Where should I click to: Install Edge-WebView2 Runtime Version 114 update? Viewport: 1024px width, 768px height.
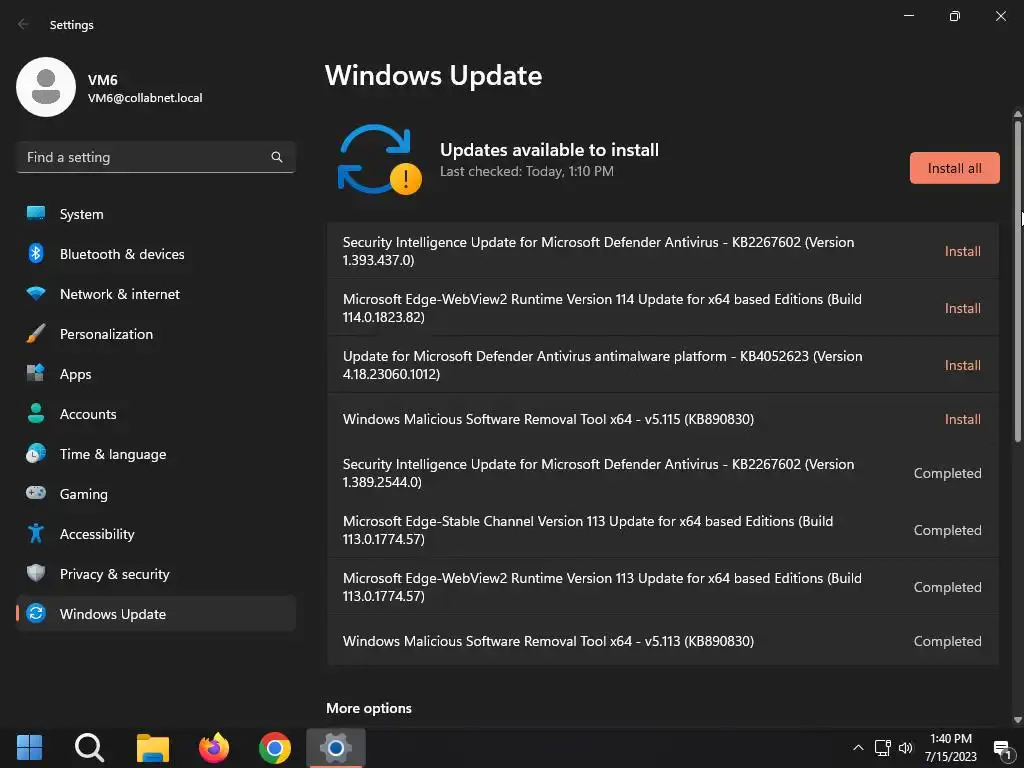coord(963,308)
